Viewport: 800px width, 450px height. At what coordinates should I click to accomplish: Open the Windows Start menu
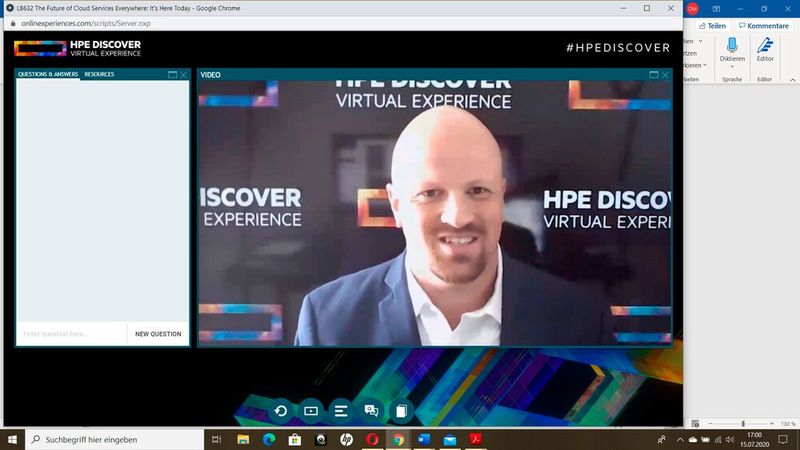pos(12,439)
